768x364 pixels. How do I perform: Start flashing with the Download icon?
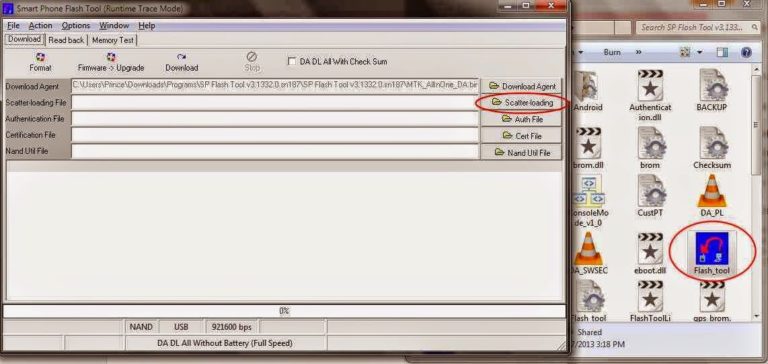182,57
